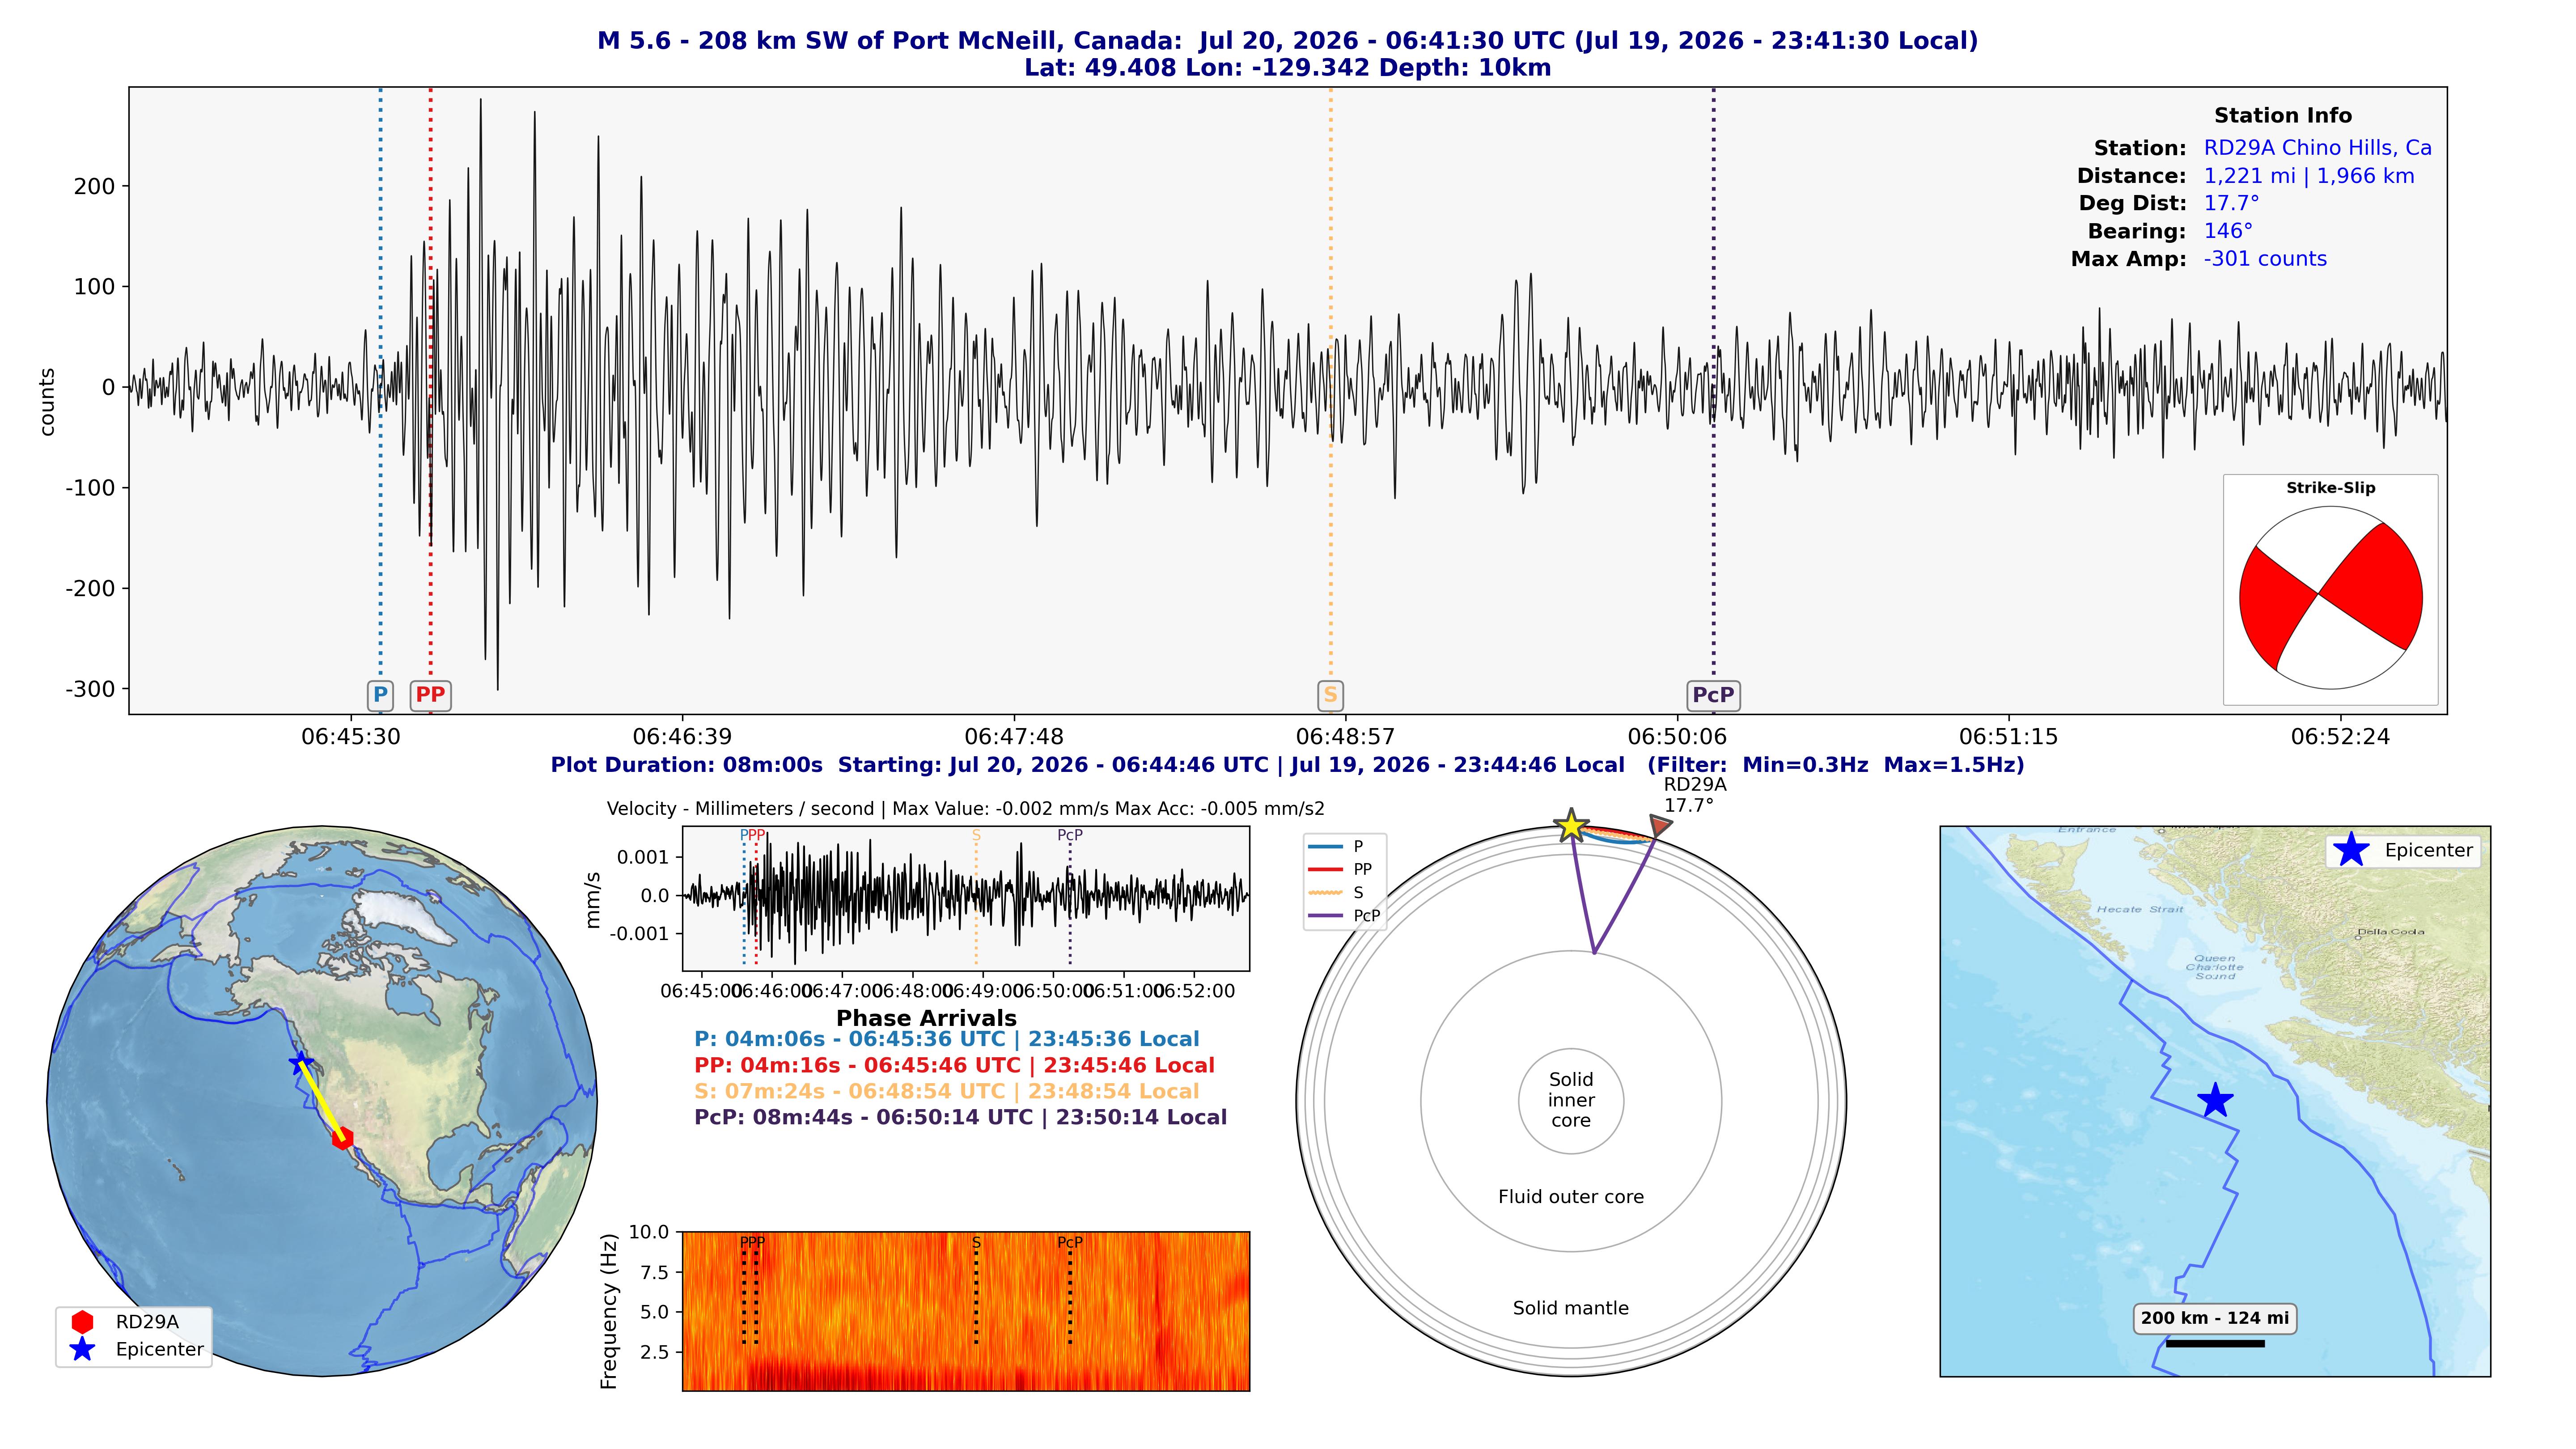Click the "mm/s" axis label on velocity plot
This screenshot has height=1449, width=2576.
click(593, 900)
